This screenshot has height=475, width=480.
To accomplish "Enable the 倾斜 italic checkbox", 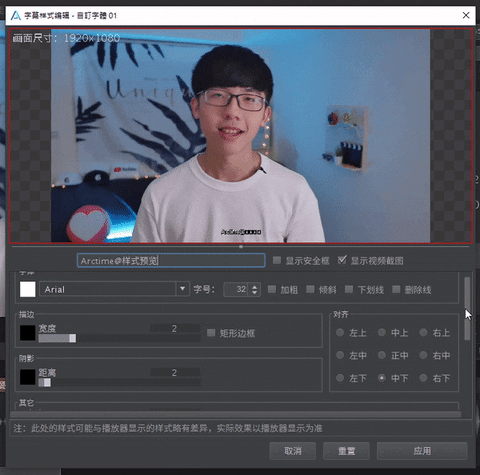I will pyautogui.click(x=310, y=289).
